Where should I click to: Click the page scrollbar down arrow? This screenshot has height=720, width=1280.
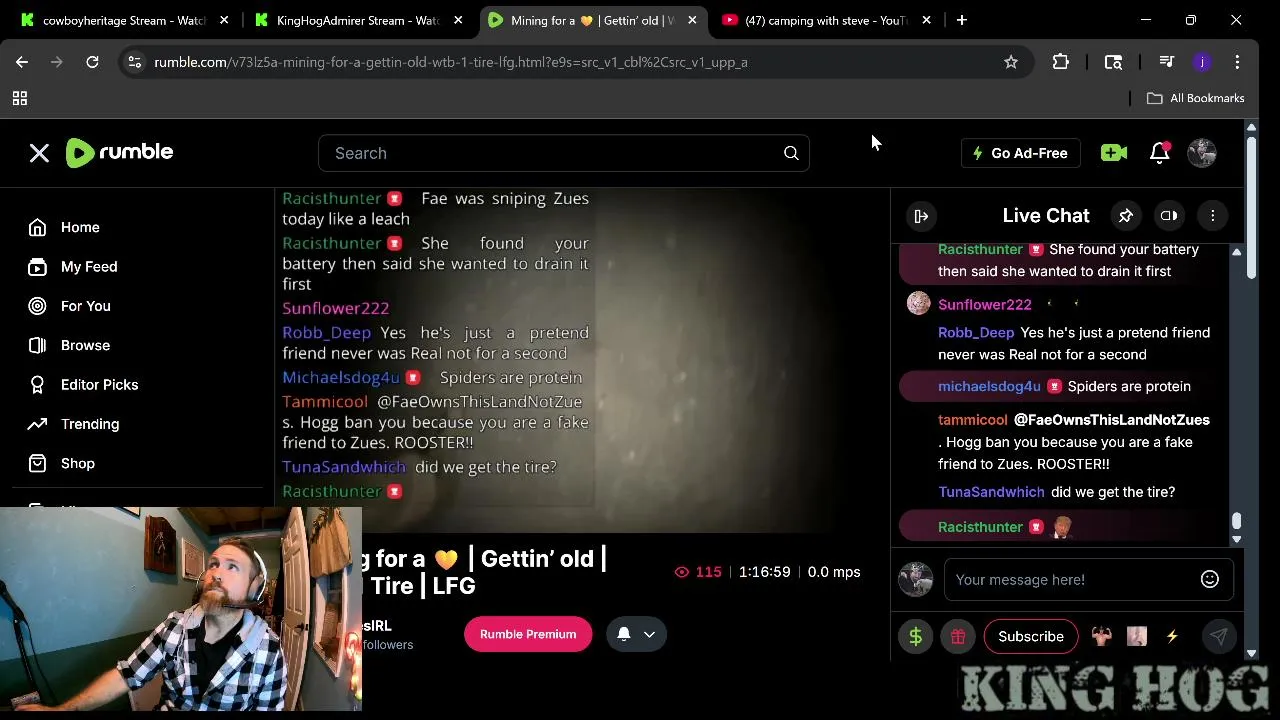1251,653
